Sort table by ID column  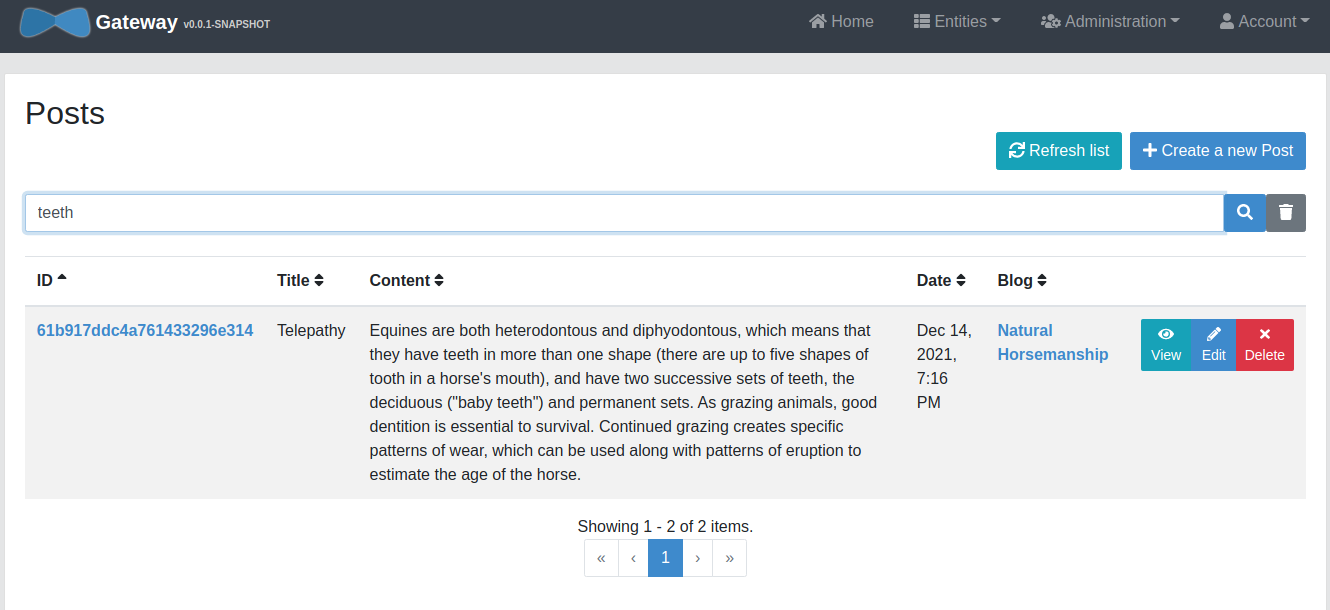[x=51, y=281]
